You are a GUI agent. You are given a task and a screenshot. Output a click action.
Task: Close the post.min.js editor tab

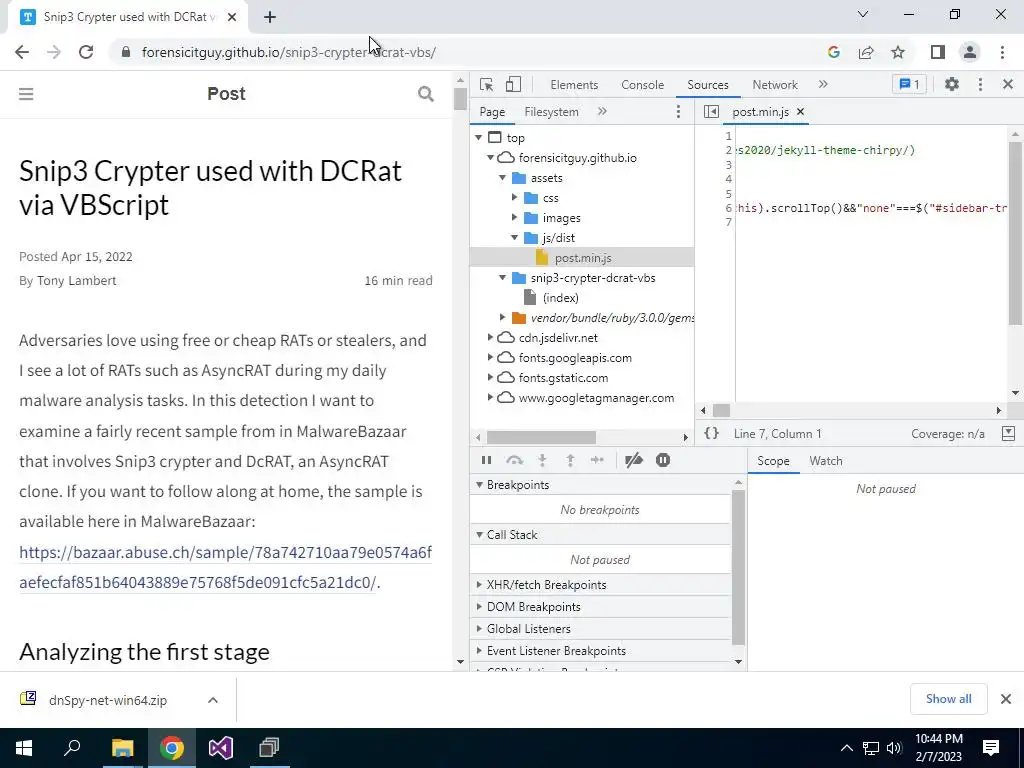pyautogui.click(x=800, y=112)
